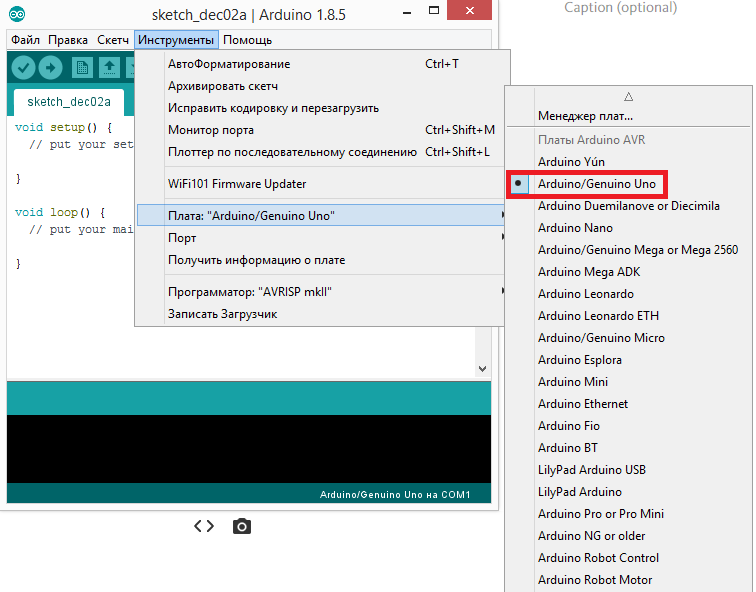Switch to the sketch_dec02a tab
Screen dimensions: 756x592
coord(69,102)
